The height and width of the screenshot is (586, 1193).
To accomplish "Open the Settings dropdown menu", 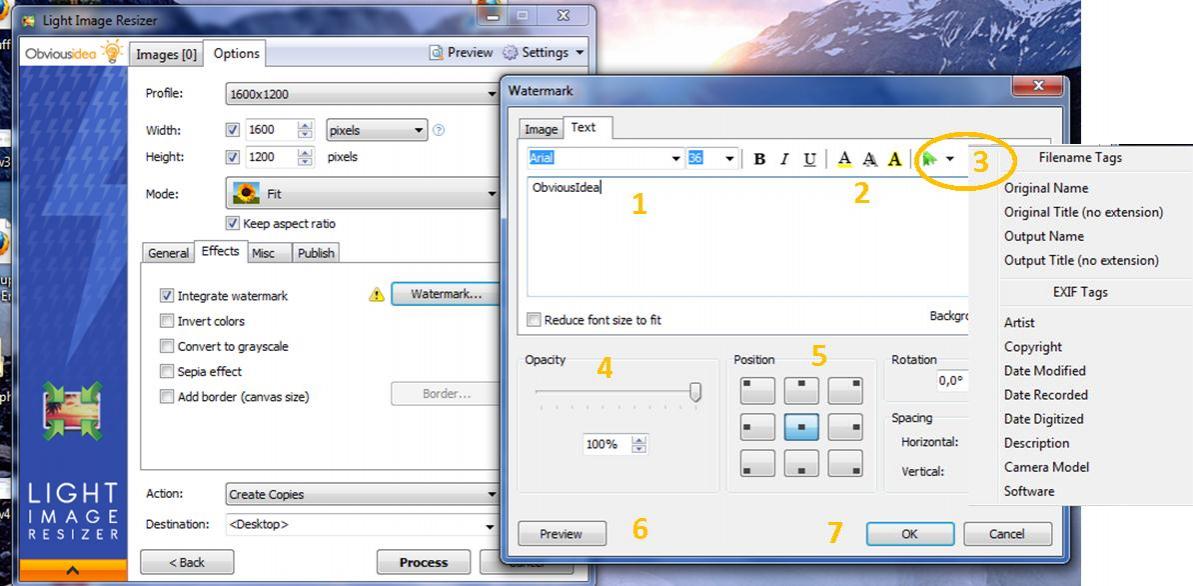I will coord(579,53).
